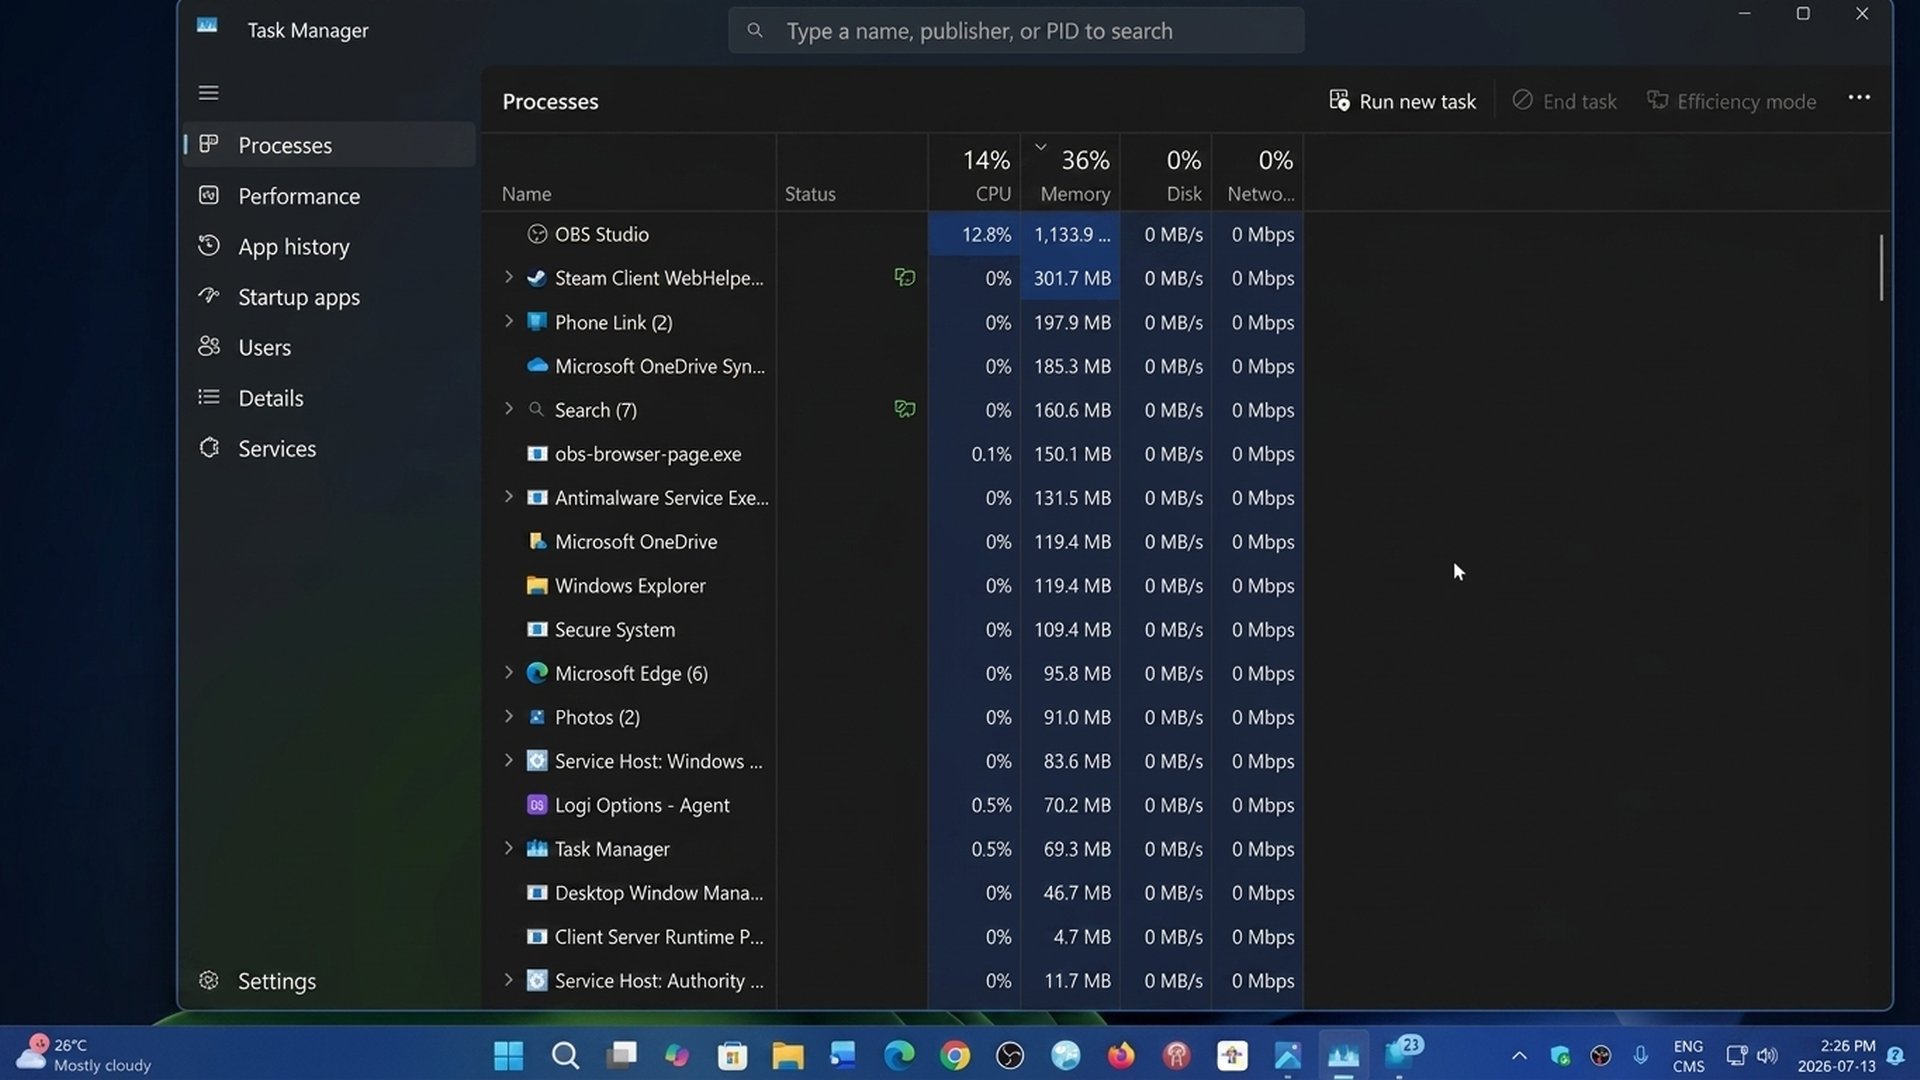Click the Microsoft OneDrive Sync cloud icon
Viewport: 1920px width, 1080px height.
pos(537,366)
